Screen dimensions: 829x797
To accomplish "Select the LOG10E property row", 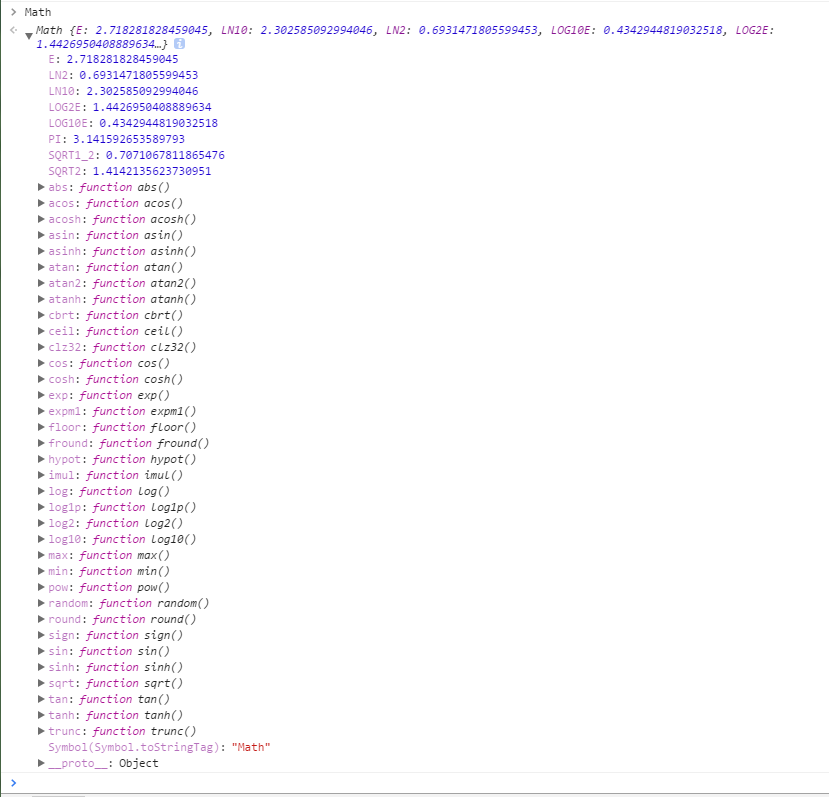I will [133, 123].
